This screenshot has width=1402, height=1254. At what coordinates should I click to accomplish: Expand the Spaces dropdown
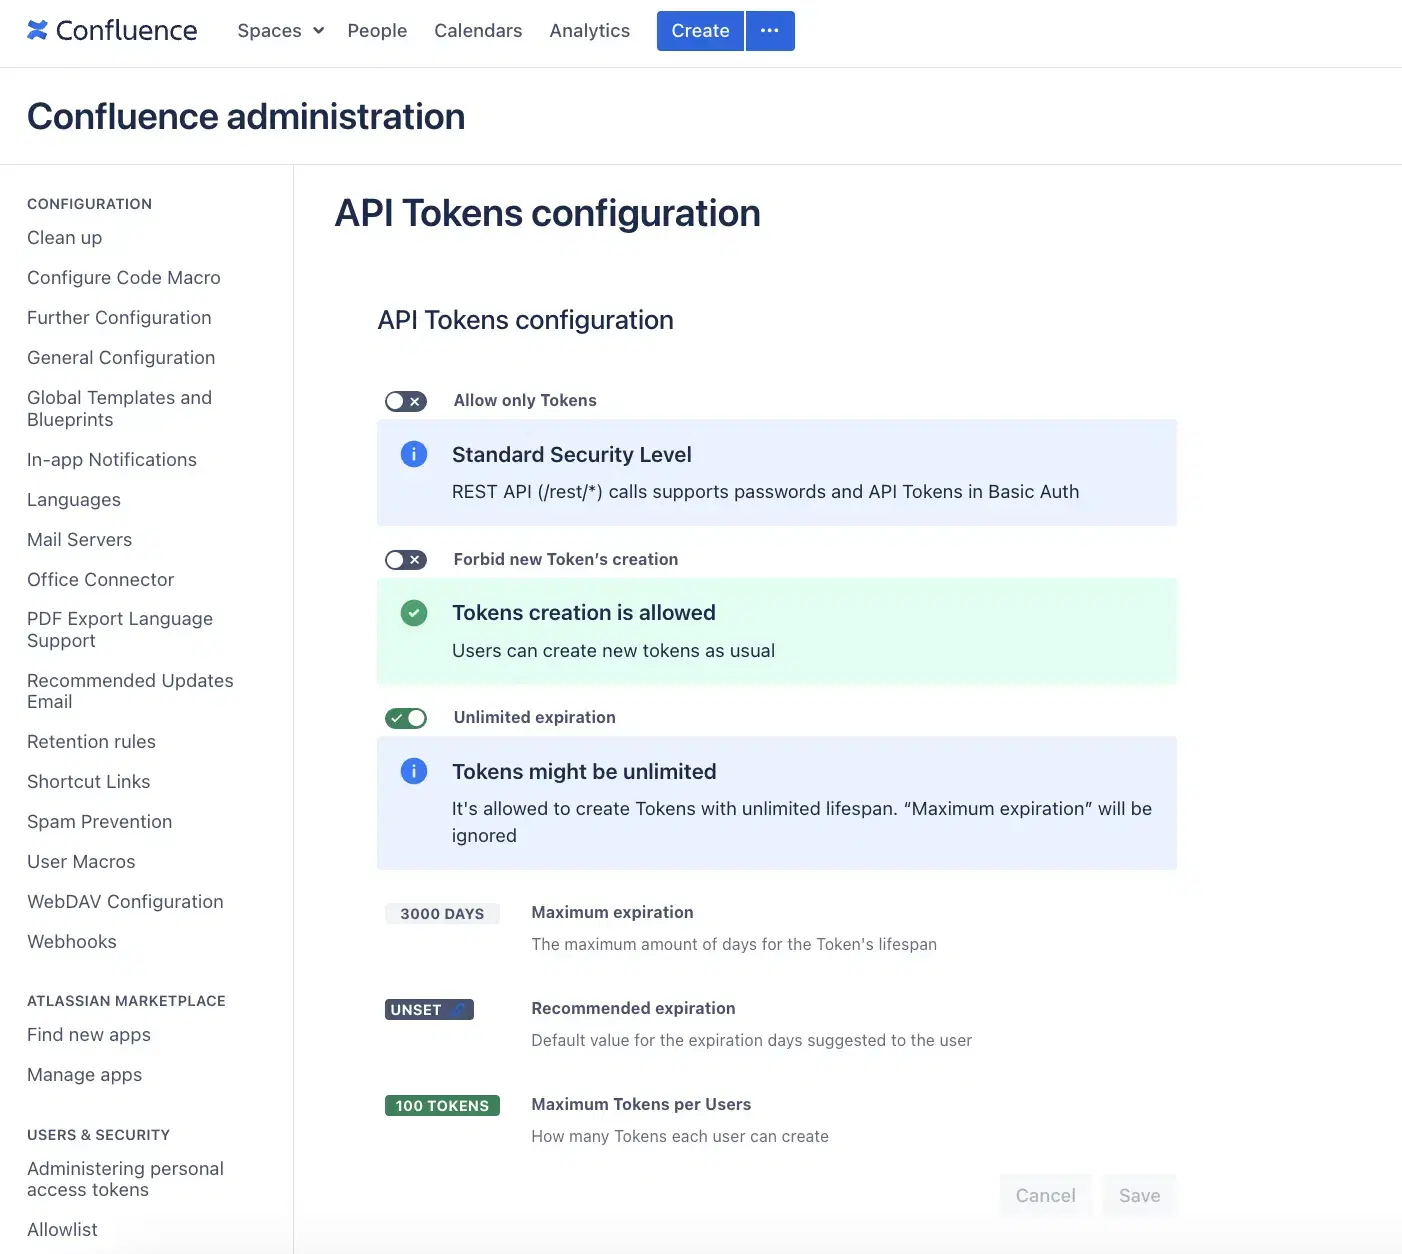coord(281,31)
